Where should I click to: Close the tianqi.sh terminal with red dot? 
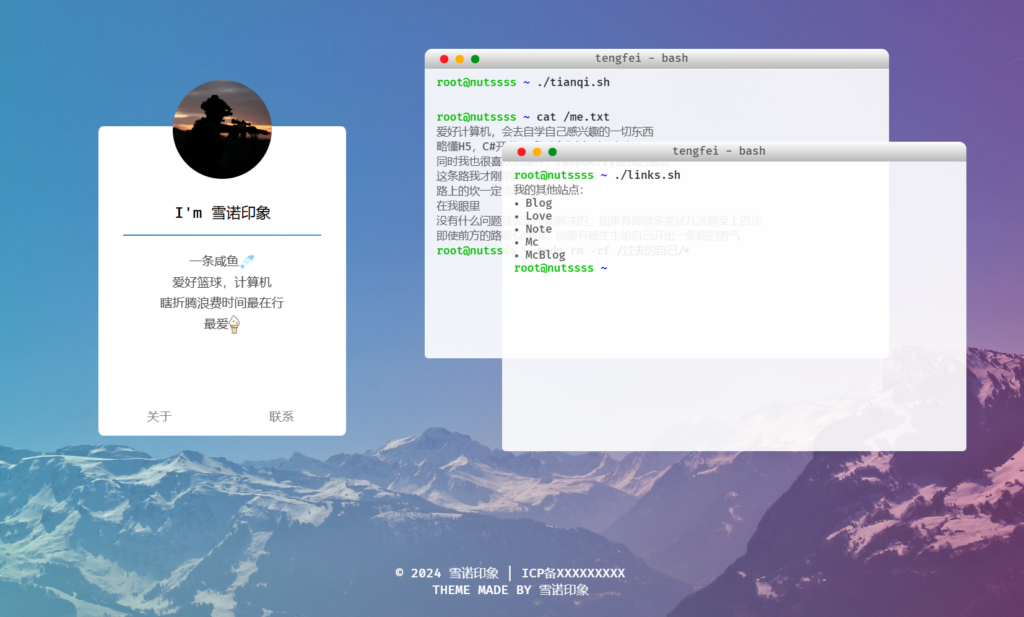pyautogui.click(x=444, y=59)
